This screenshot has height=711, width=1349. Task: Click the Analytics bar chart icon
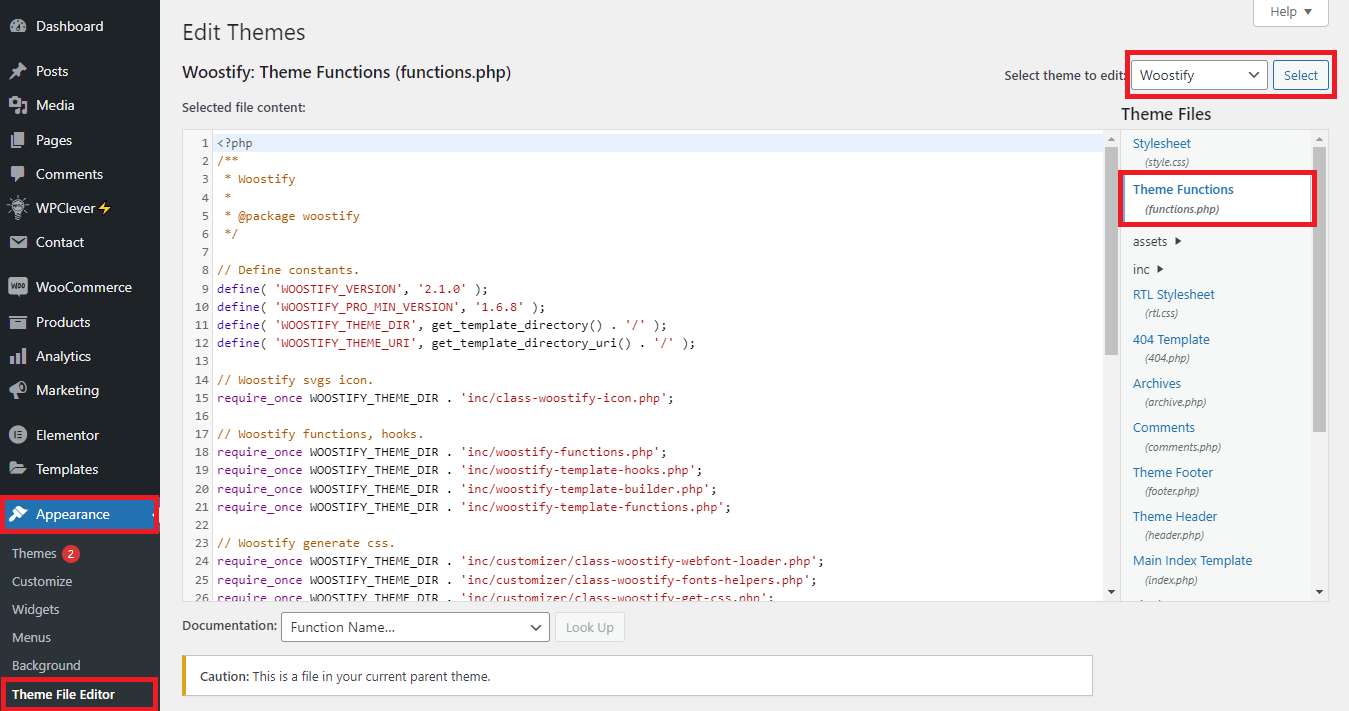point(18,356)
